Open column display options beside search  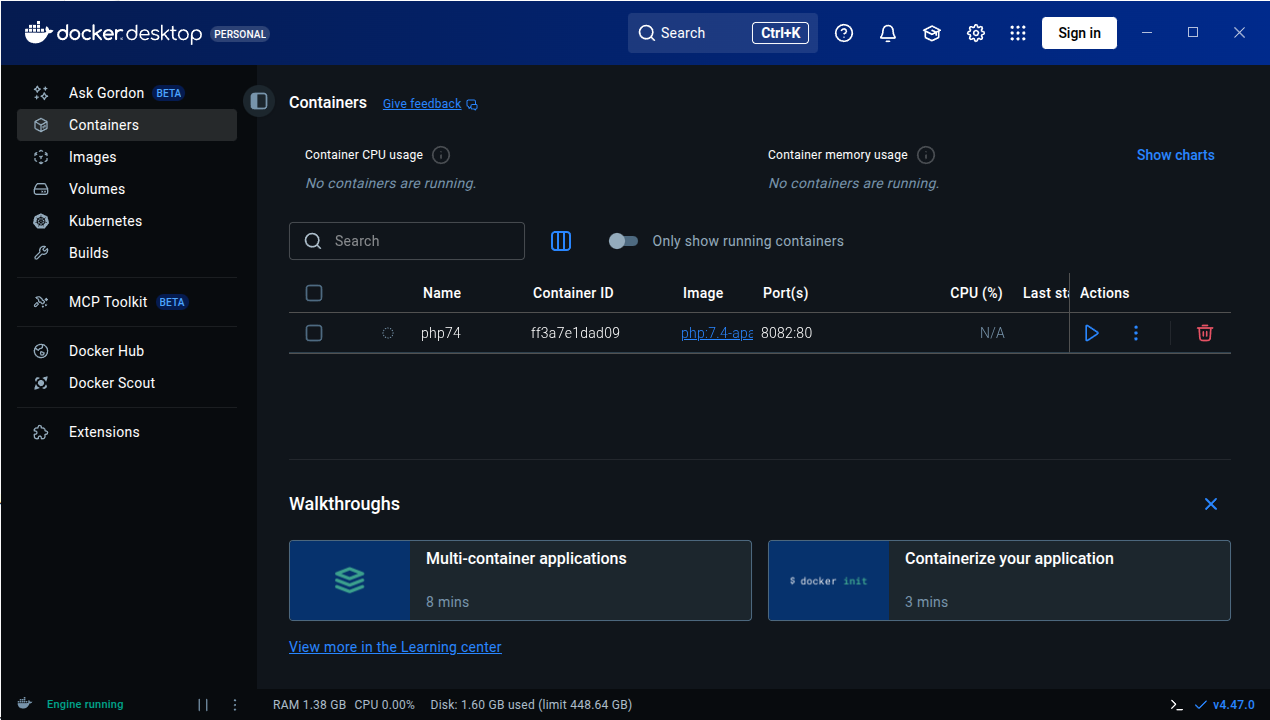pyautogui.click(x=561, y=241)
